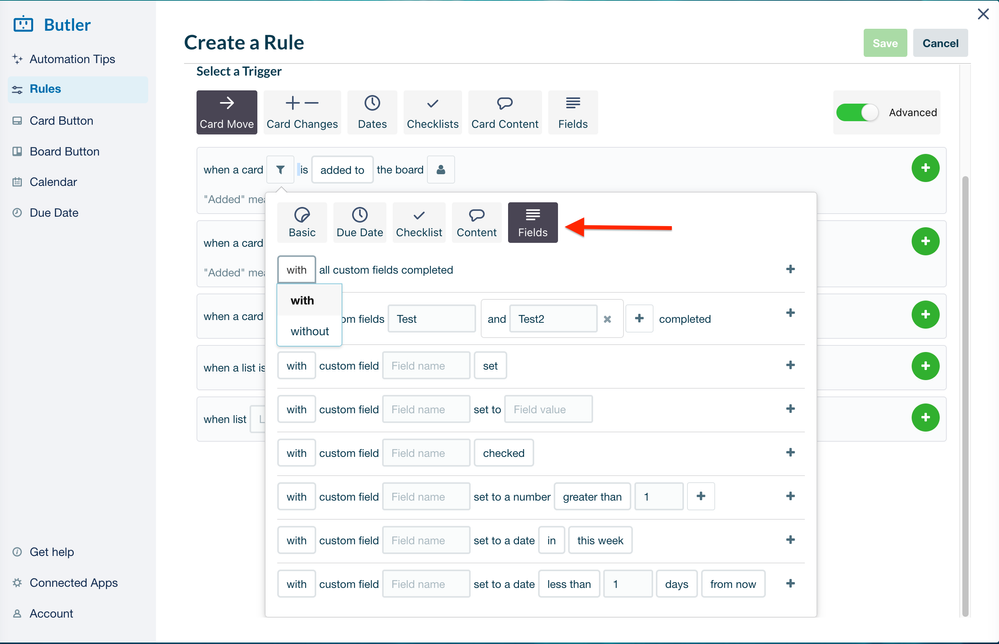This screenshot has height=644, width=999.
Task: Select the Fields trigger tab
Action: (573, 112)
